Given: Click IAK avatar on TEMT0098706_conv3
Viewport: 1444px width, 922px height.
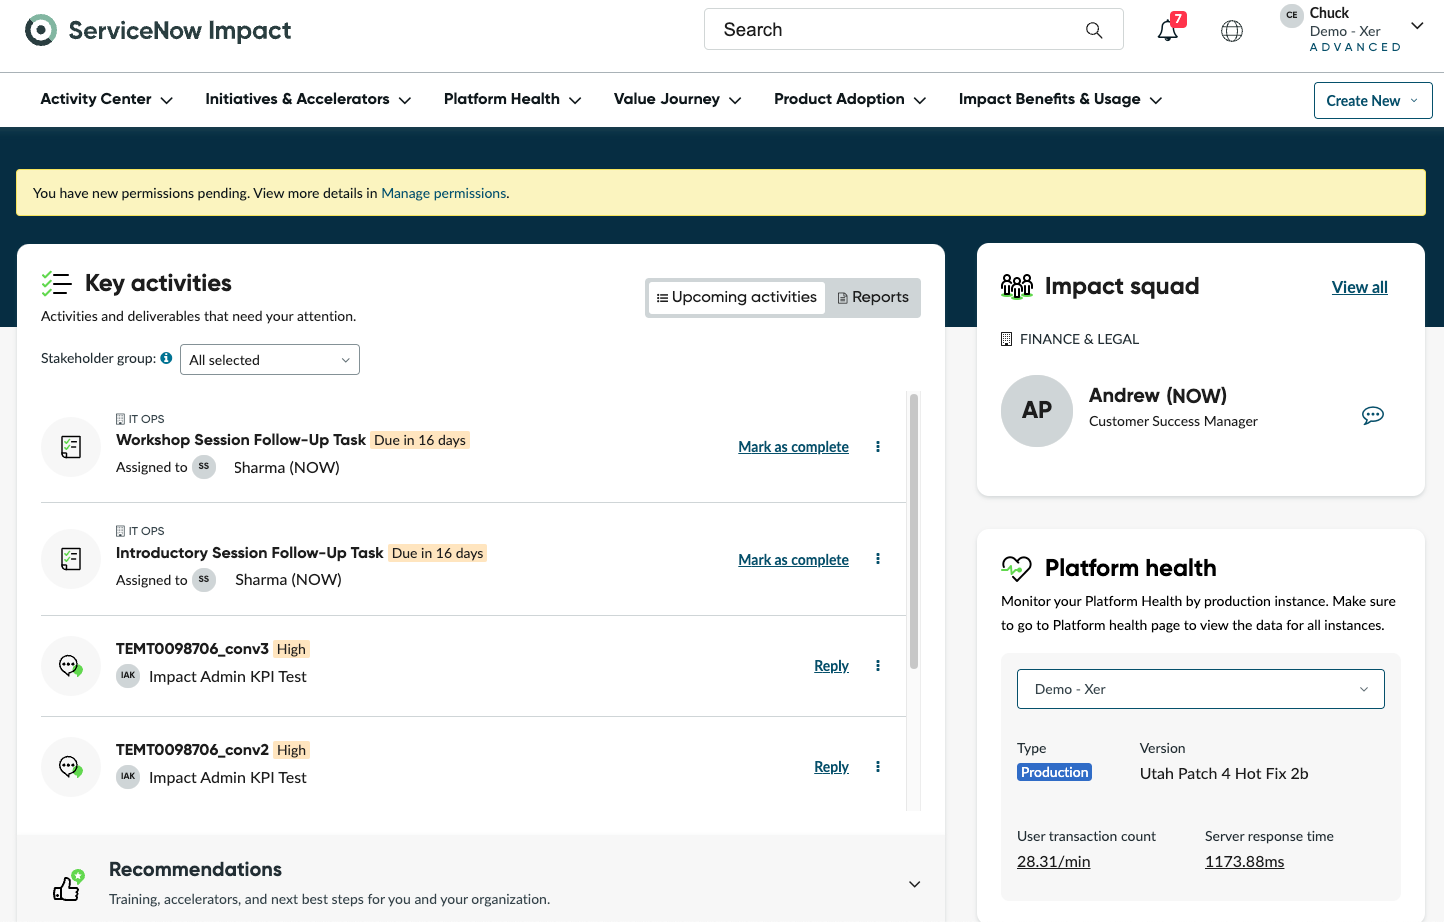Looking at the screenshot, I should pos(128,676).
